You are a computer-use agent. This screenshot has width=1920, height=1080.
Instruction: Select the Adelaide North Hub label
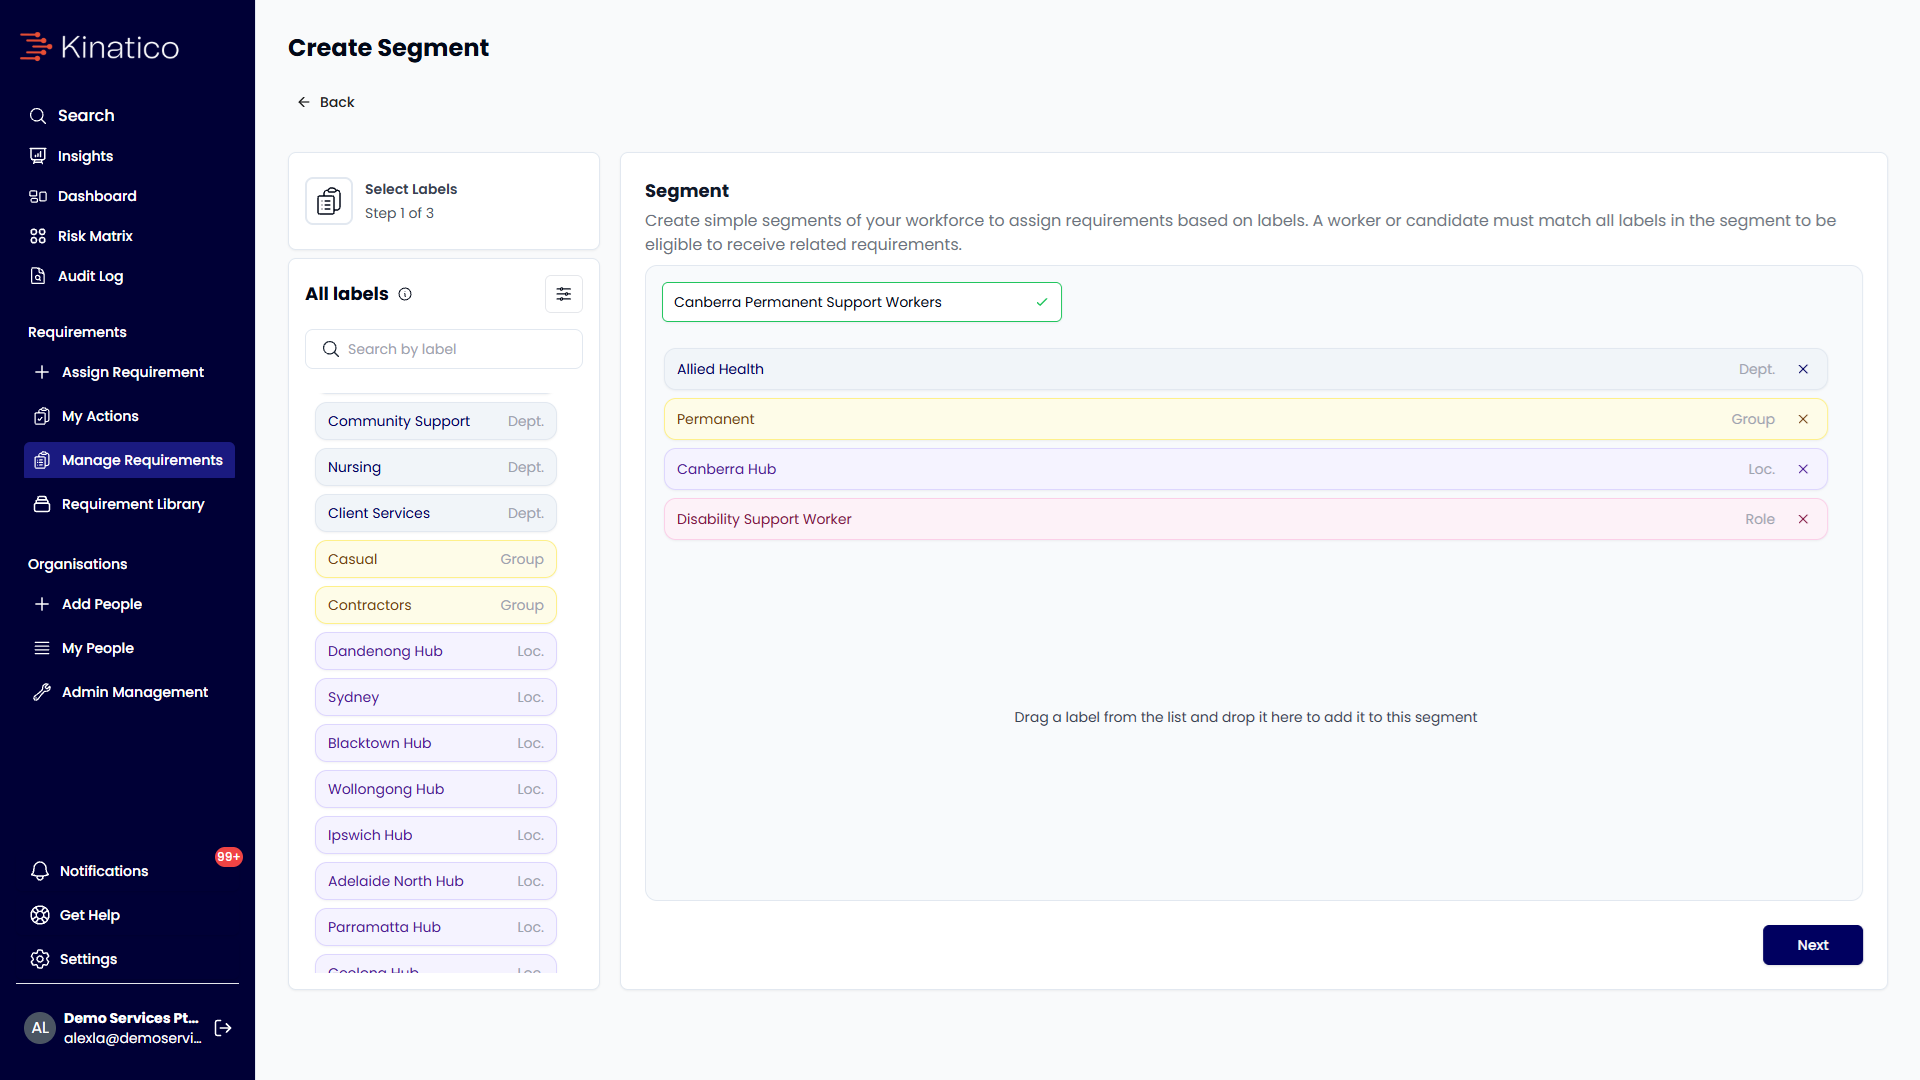click(x=436, y=881)
